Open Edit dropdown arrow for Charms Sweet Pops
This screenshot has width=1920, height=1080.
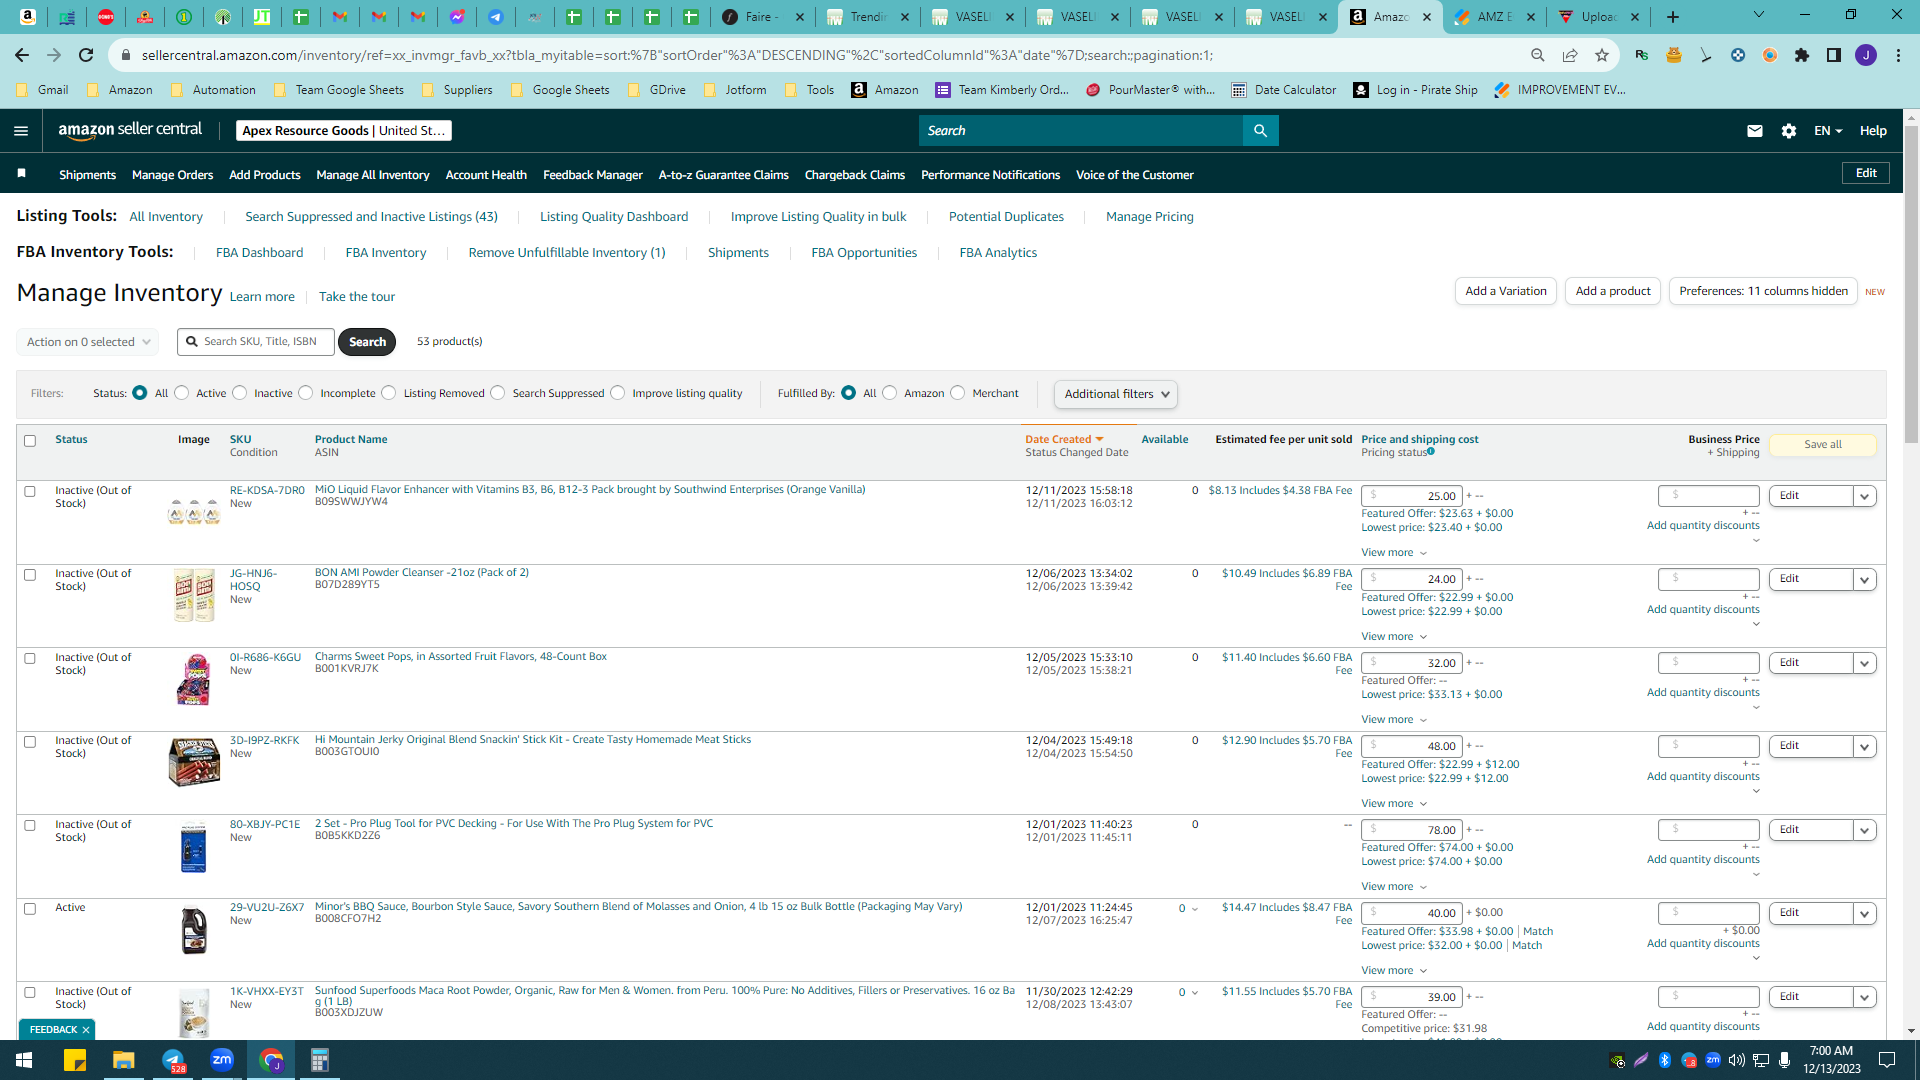(1865, 663)
